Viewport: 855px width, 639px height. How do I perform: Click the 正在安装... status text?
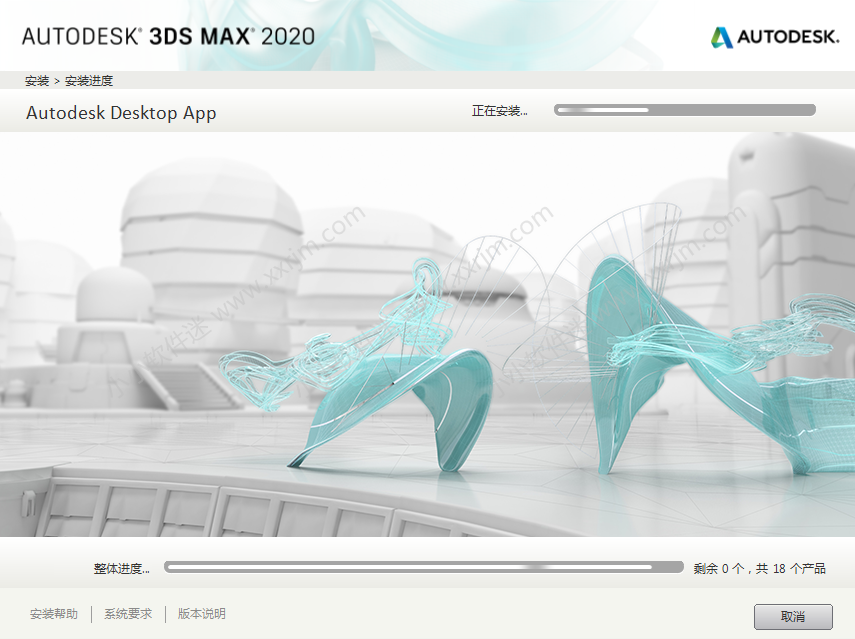(x=499, y=111)
